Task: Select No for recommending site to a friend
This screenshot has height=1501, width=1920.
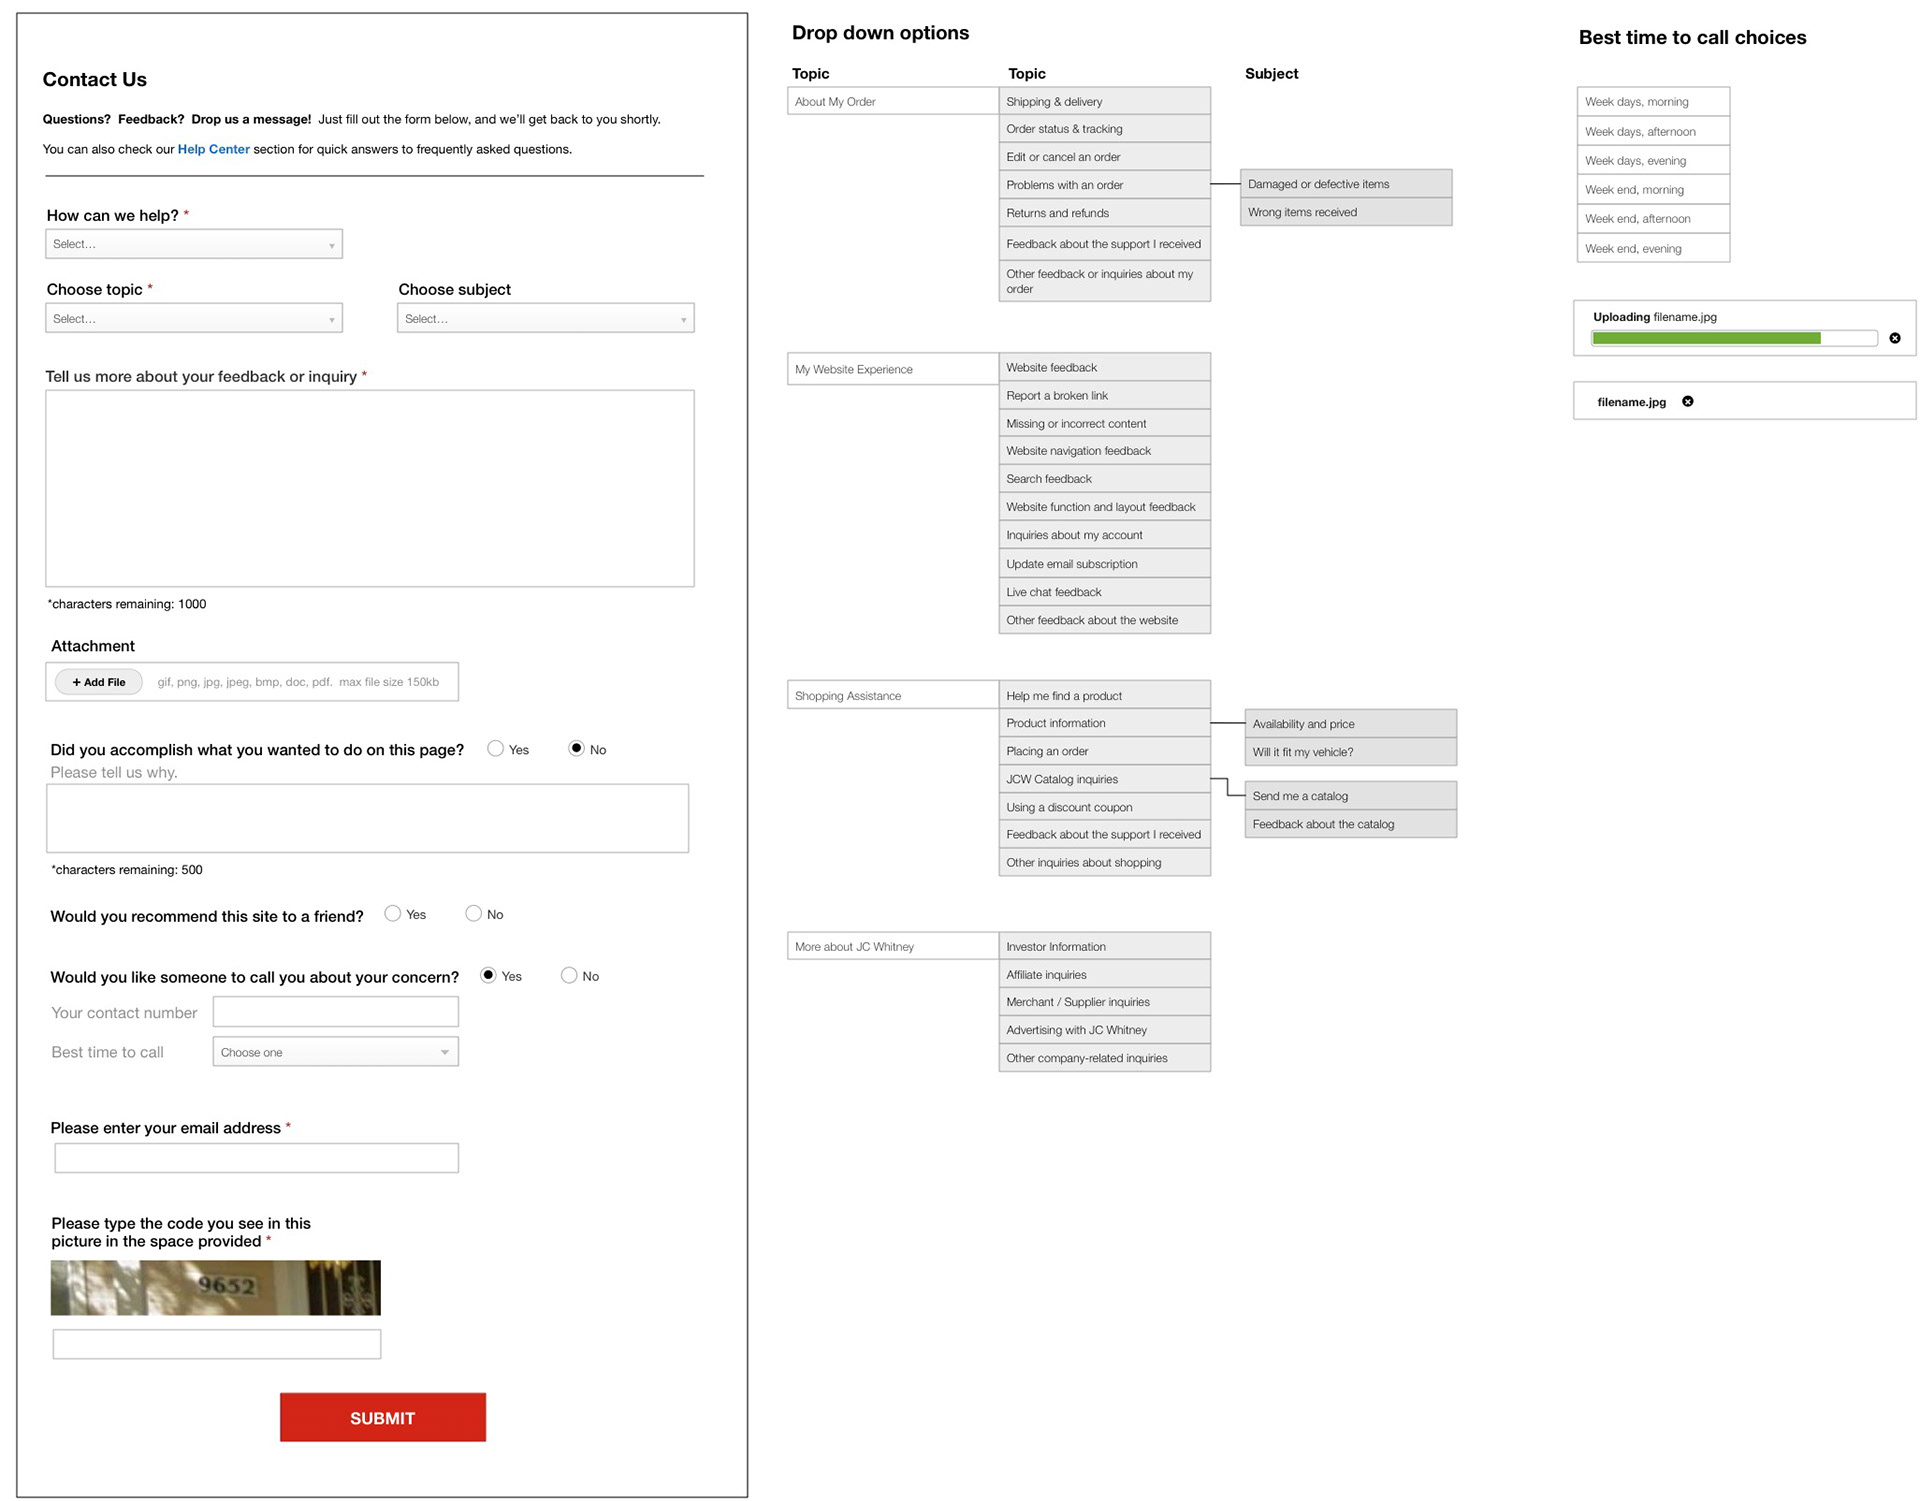Action: pos(473,913)
